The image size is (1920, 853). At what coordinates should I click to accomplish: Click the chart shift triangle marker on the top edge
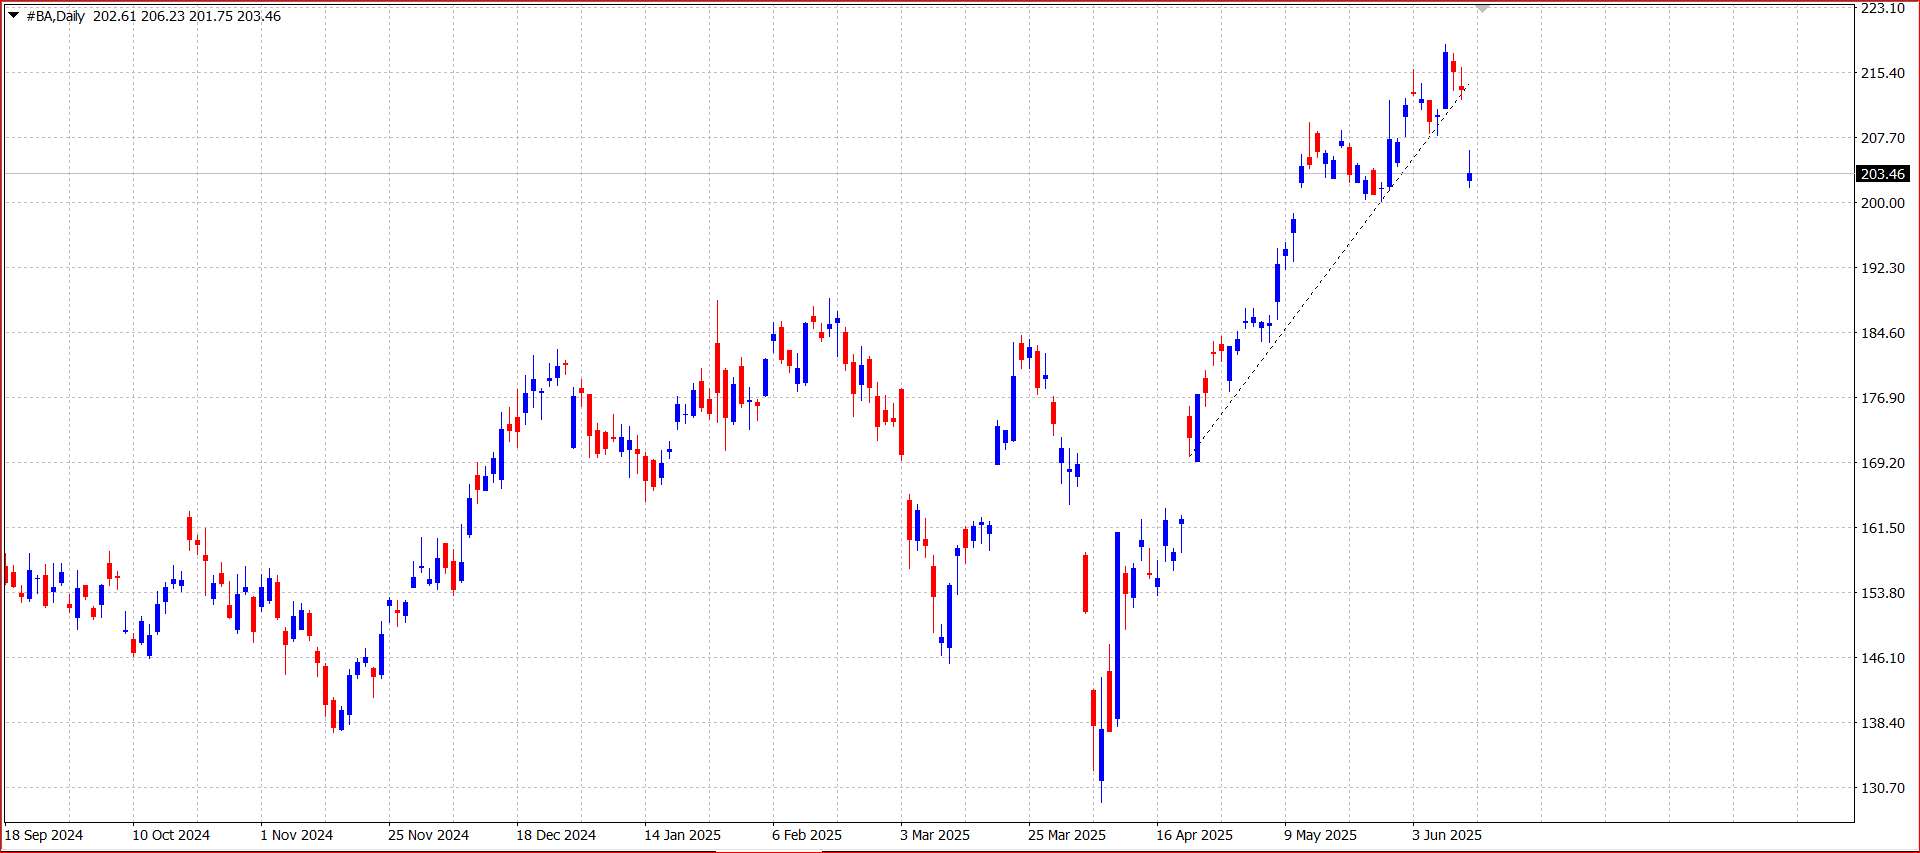[x=1483, y=8]
